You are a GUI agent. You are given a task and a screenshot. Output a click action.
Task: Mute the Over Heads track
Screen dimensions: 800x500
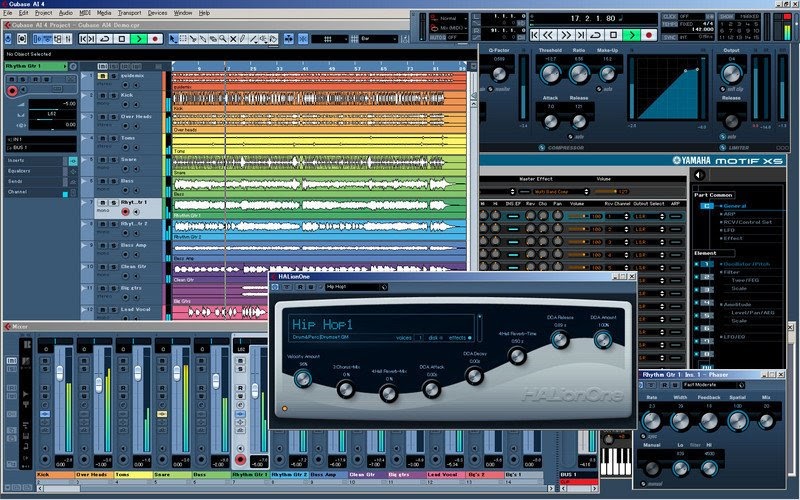(103, 117)
